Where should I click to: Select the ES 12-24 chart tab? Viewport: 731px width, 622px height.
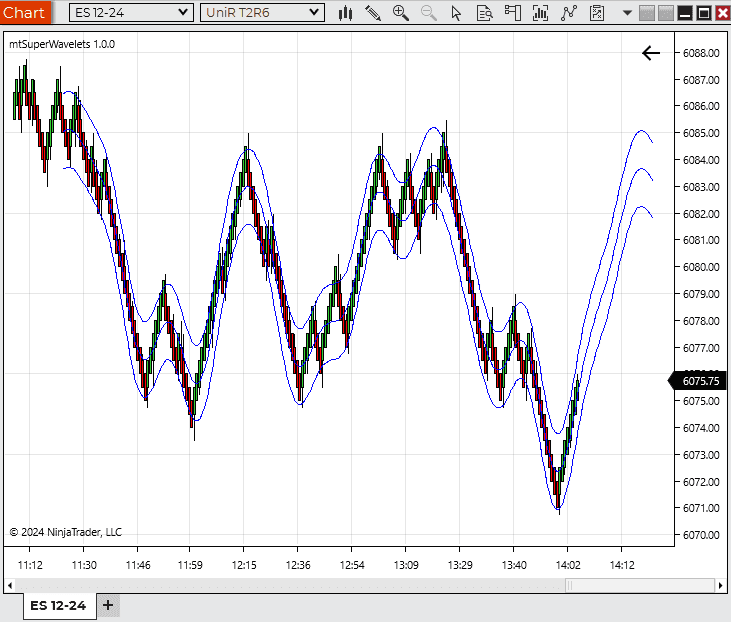pyautogui.click(x=59, y=606)
